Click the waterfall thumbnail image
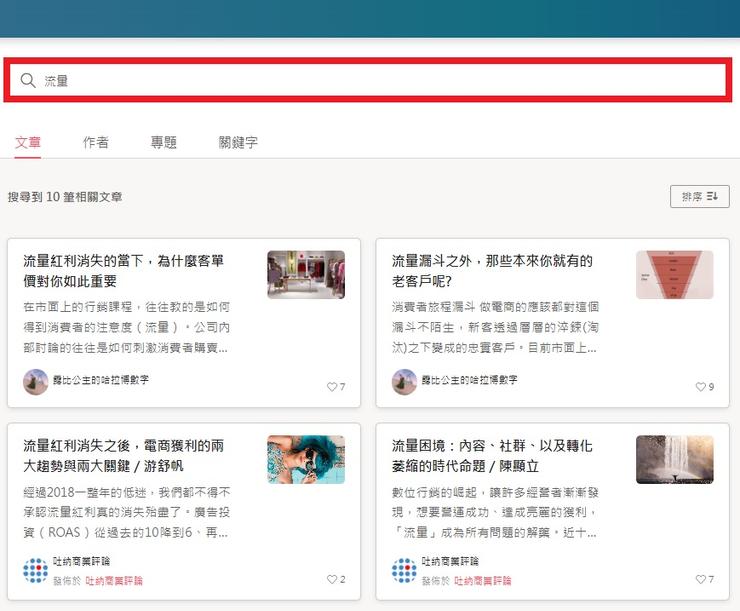Image resolution: width=740 pixels, height=611 pixels. [674, 460]
